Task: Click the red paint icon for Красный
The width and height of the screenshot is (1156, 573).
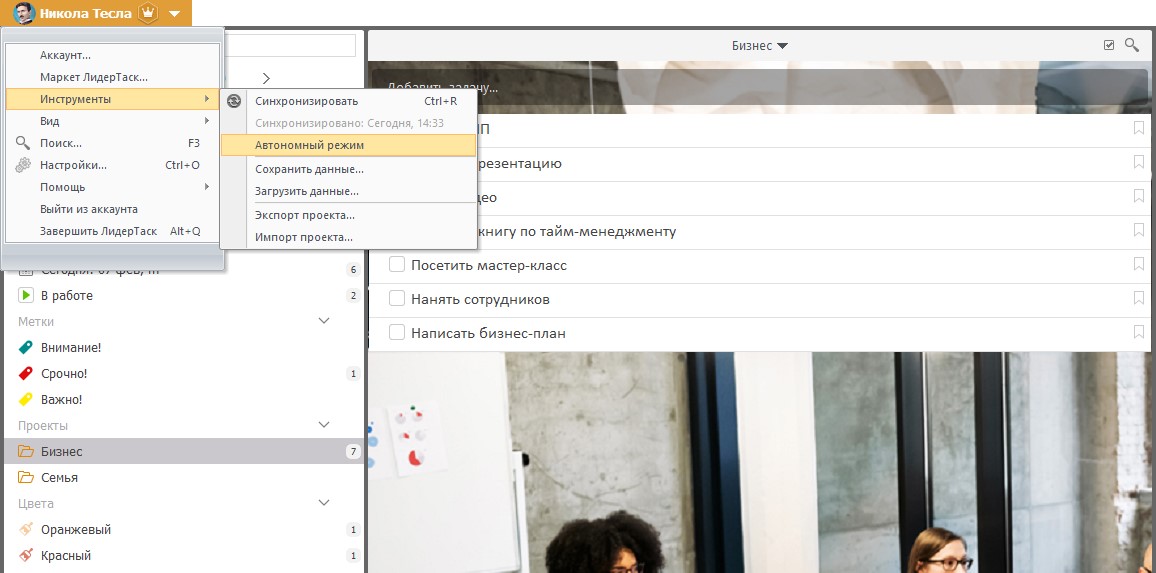Action: [26, 555]
